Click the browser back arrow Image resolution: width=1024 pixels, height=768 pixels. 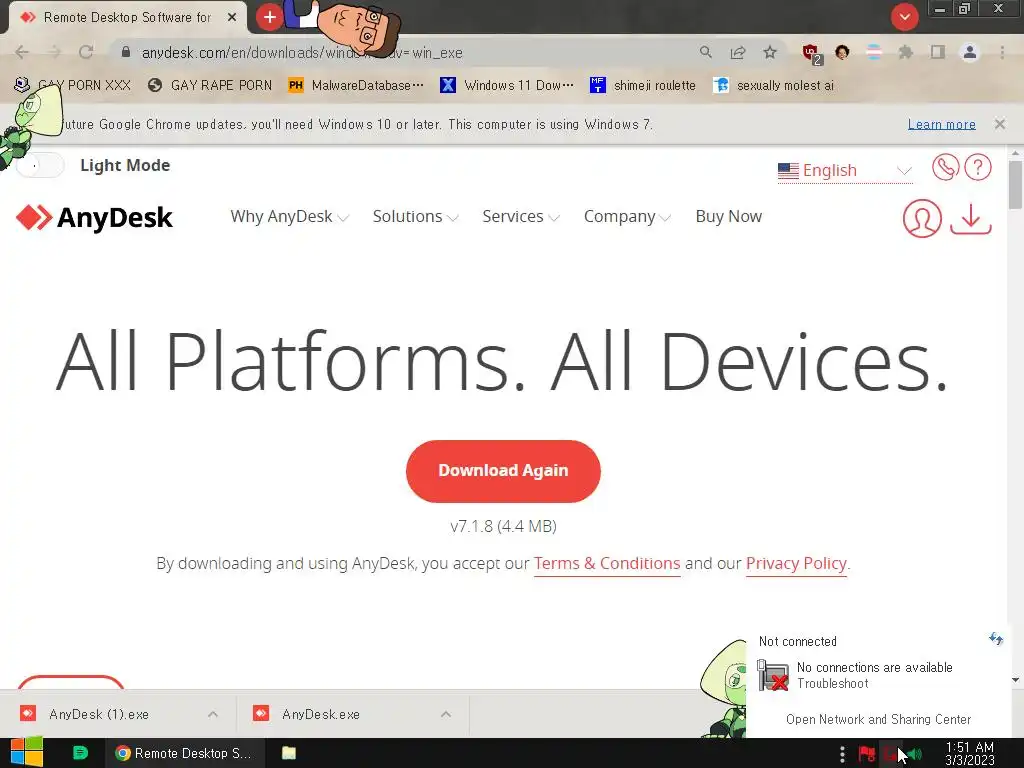(x=22, y=52)
